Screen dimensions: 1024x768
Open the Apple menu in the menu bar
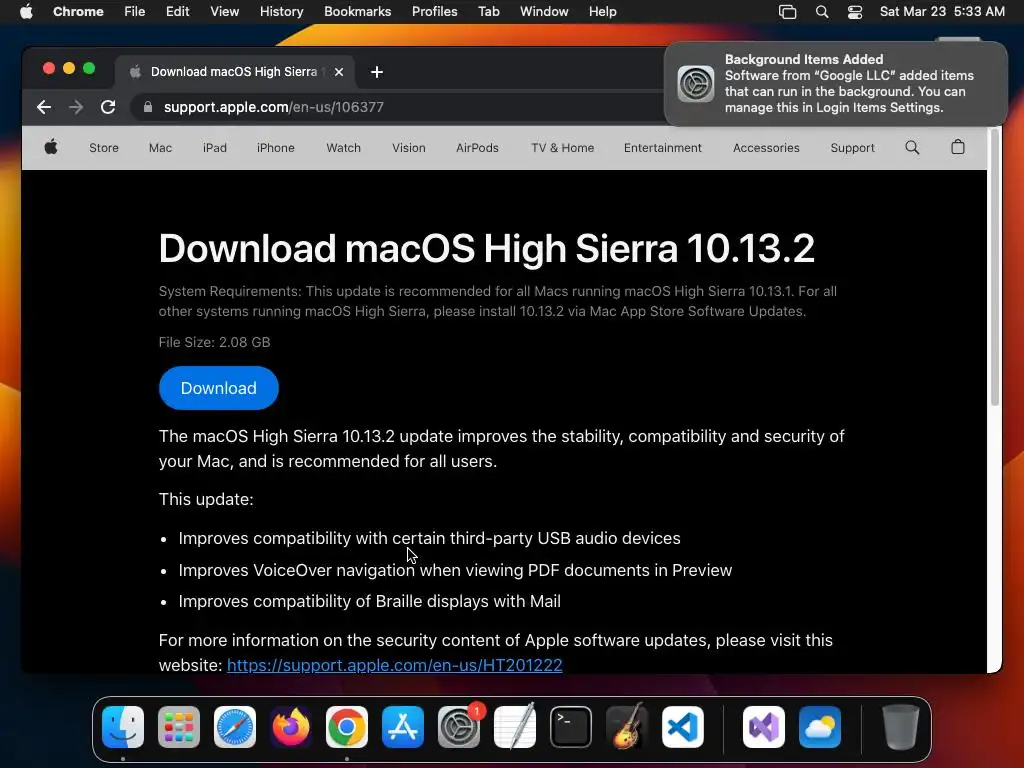click(x=26, y=11)
